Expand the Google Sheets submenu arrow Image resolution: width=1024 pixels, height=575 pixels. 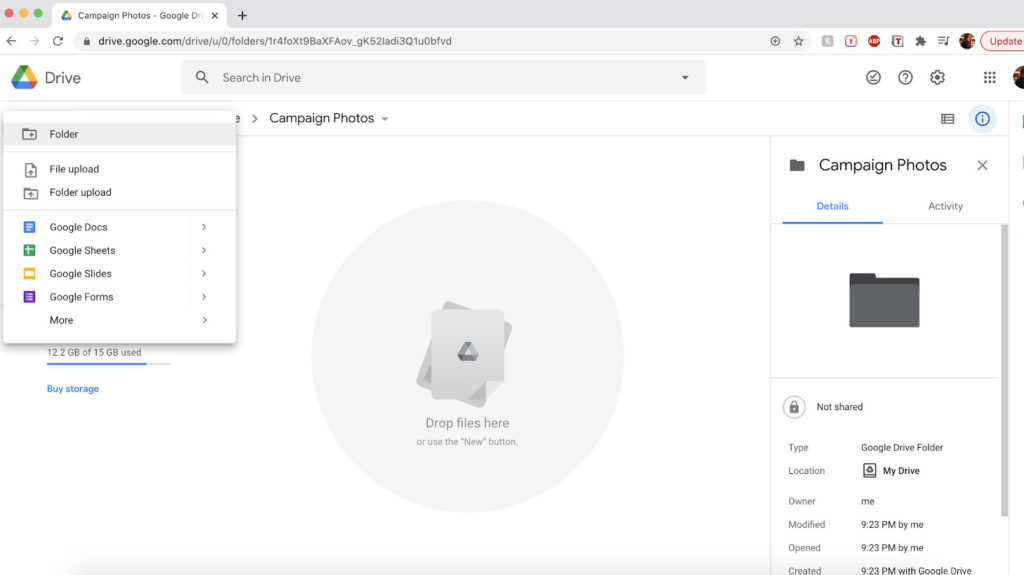[x=204, y=250]
